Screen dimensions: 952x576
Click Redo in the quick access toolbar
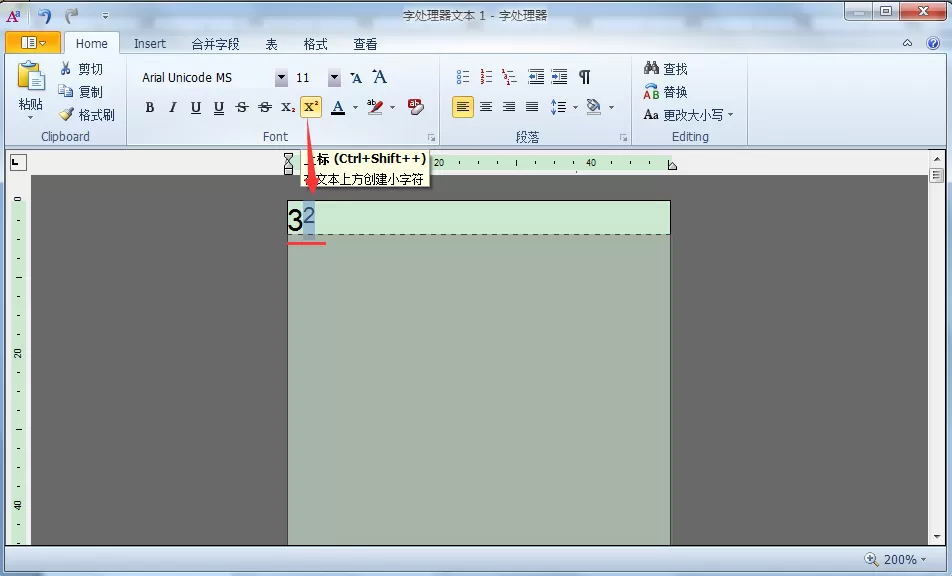(72, 15)
